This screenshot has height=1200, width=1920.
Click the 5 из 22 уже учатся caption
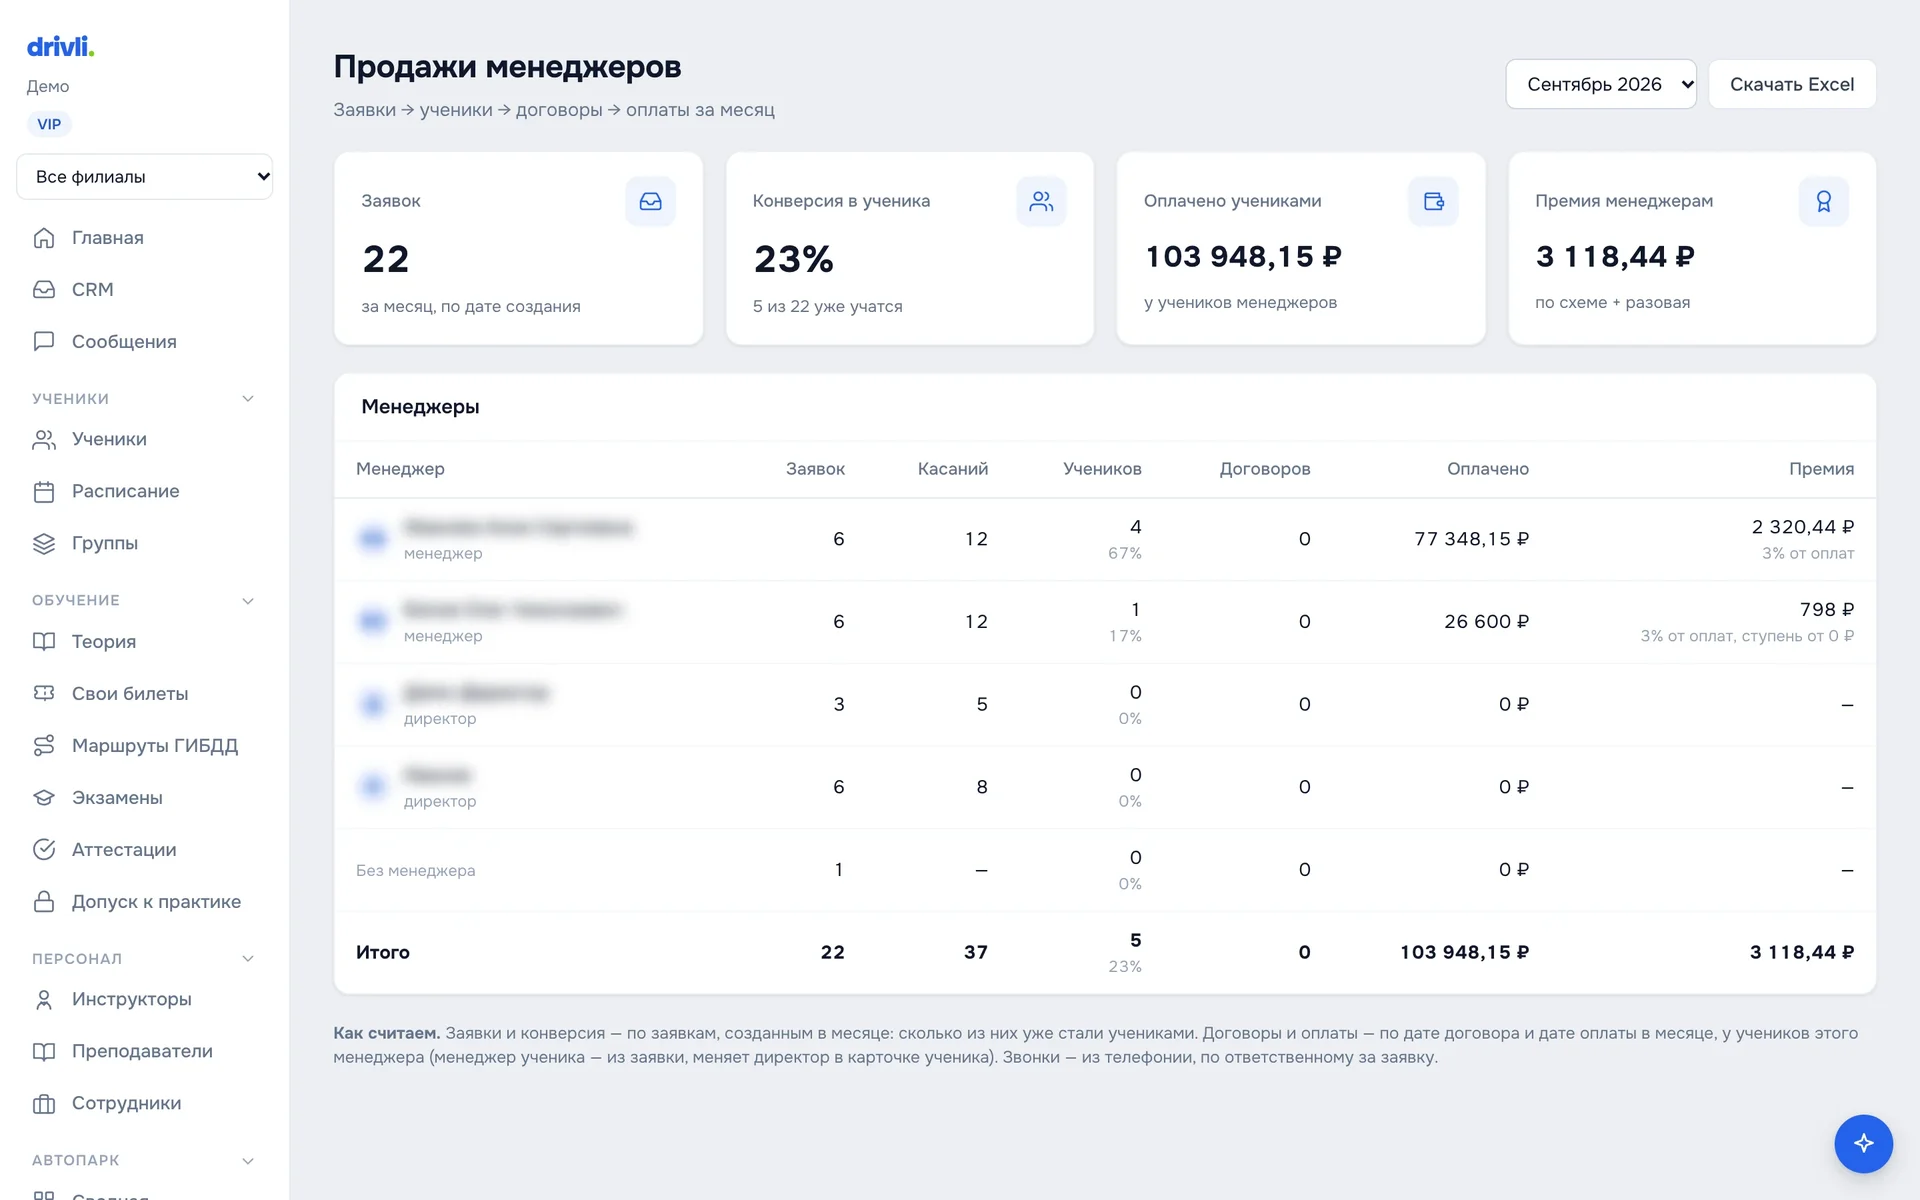point(828,307)
